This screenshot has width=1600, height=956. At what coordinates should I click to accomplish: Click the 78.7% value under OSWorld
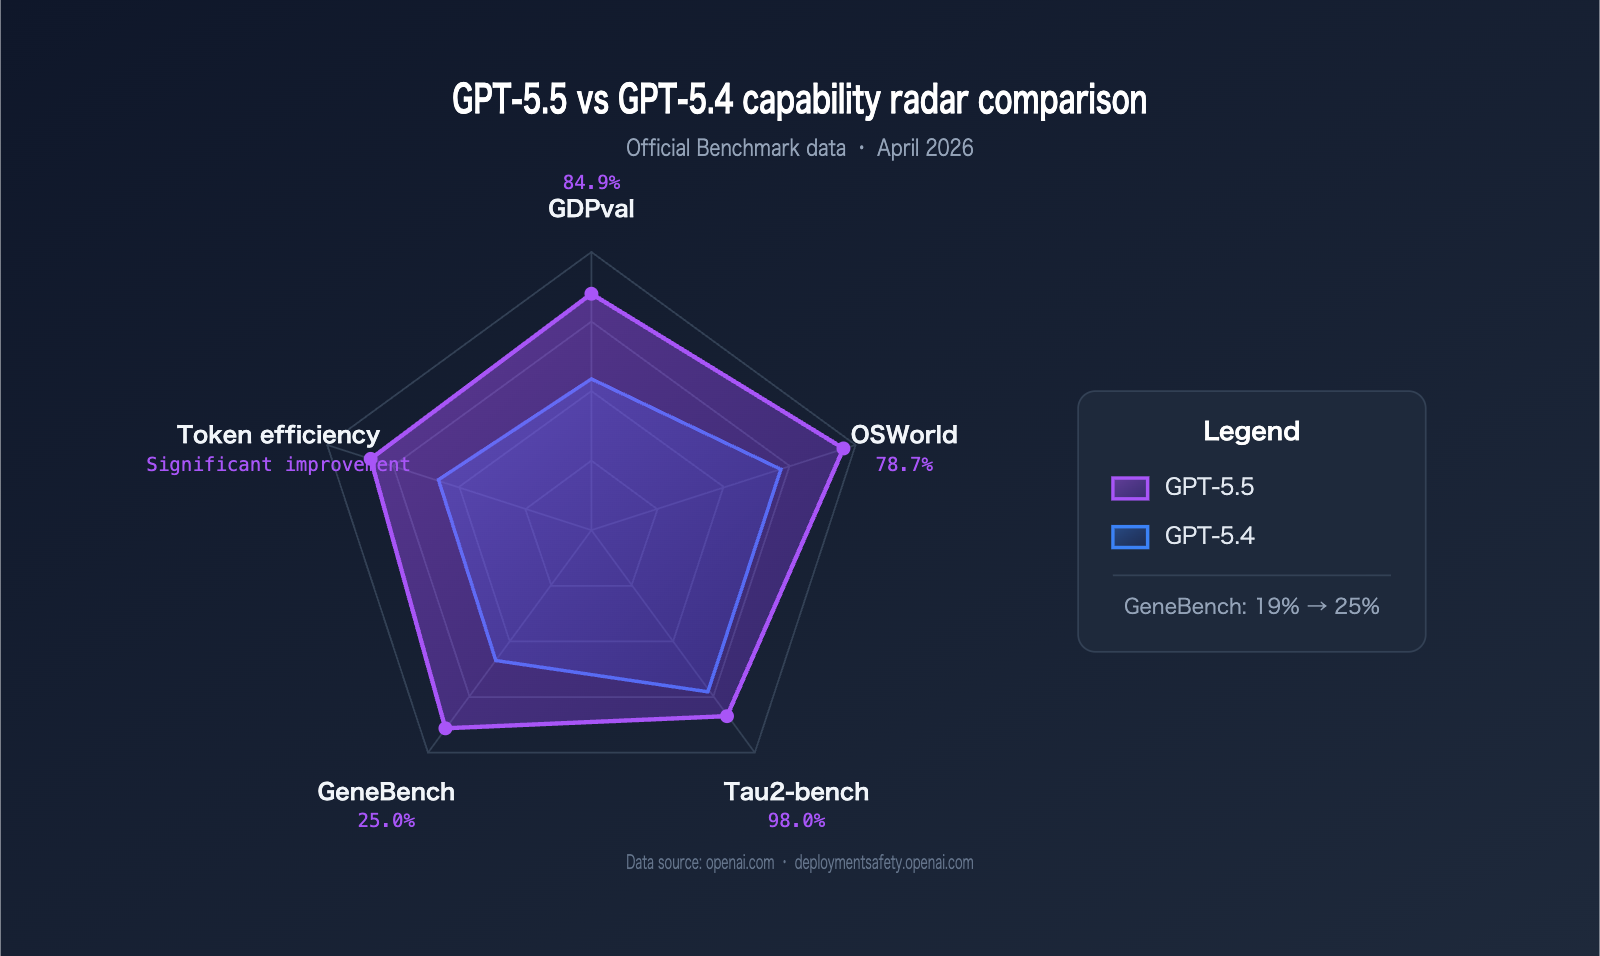[904, 464]
